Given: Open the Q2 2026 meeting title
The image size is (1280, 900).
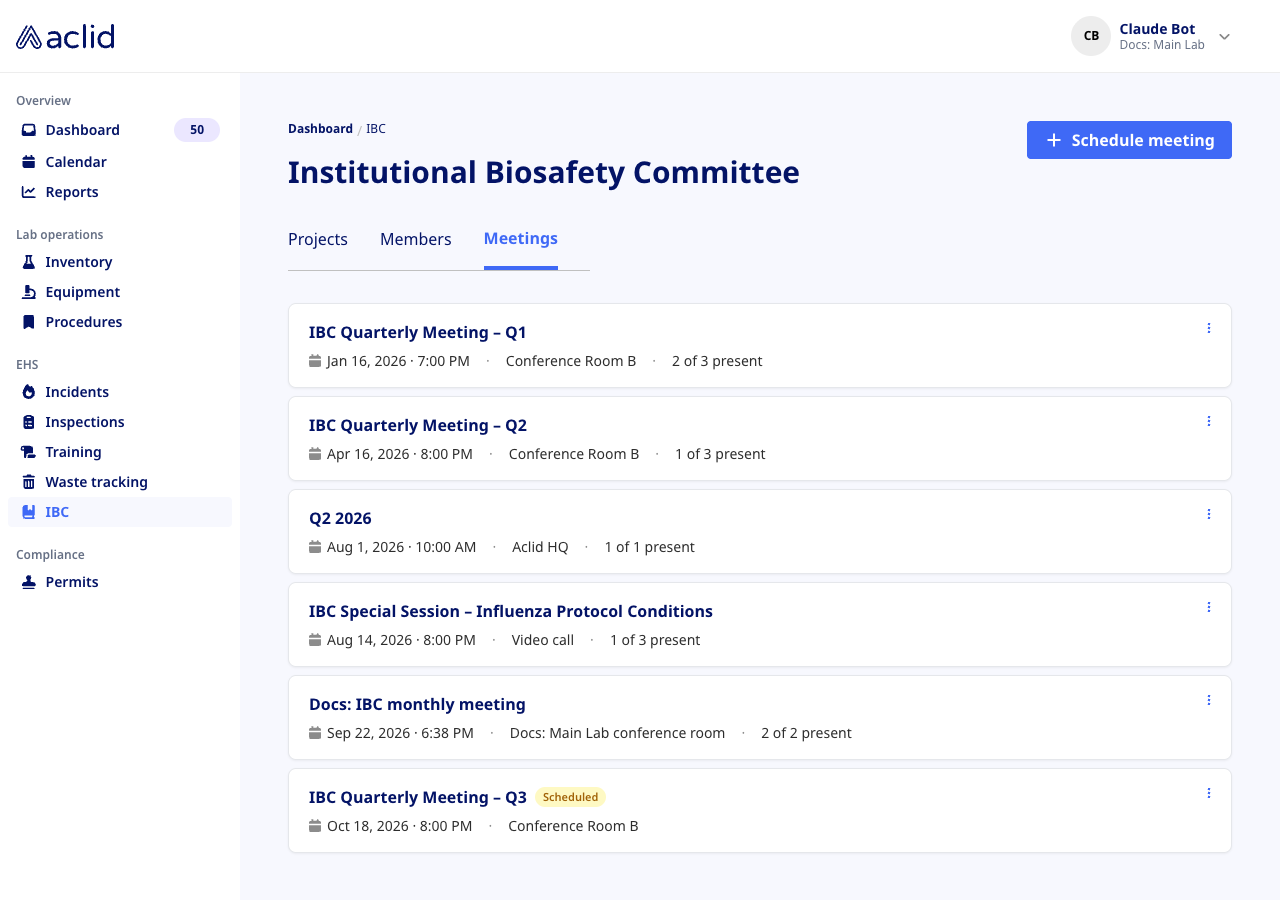Looking at the screenshot, I should pos(340,518).
